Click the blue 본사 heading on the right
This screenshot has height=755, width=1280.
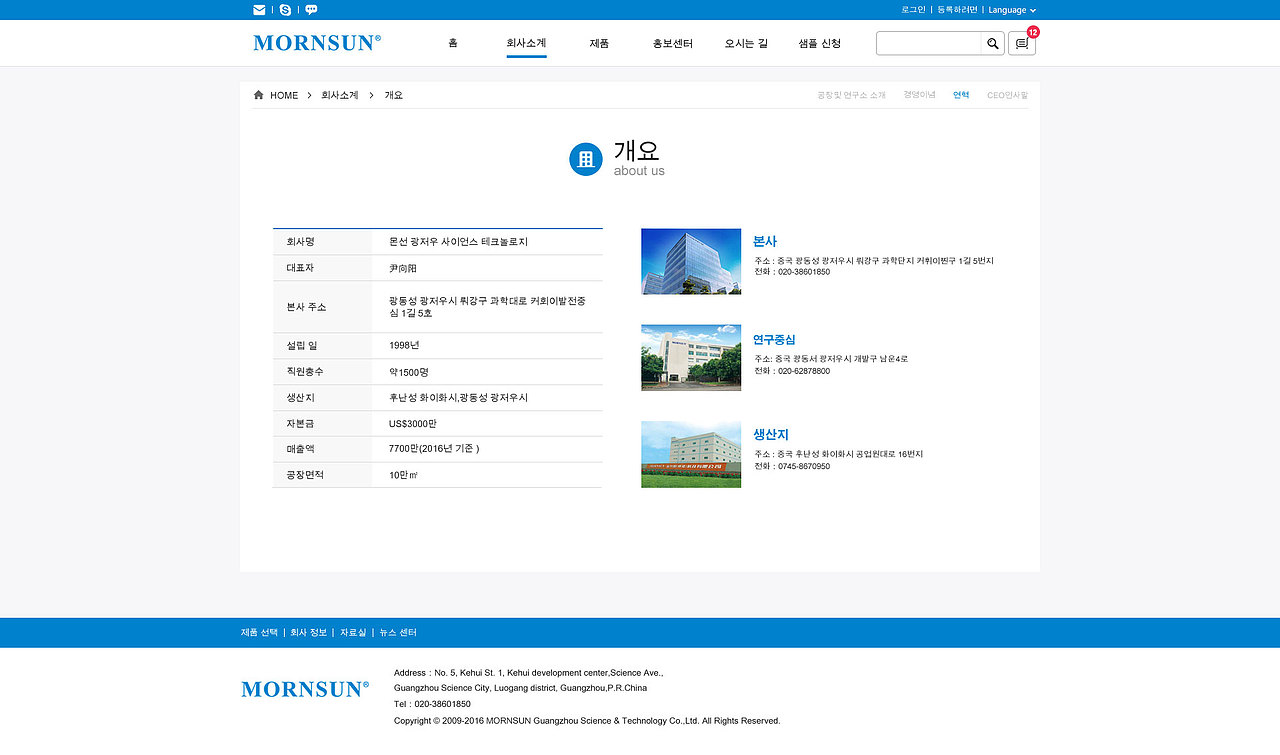765,241
